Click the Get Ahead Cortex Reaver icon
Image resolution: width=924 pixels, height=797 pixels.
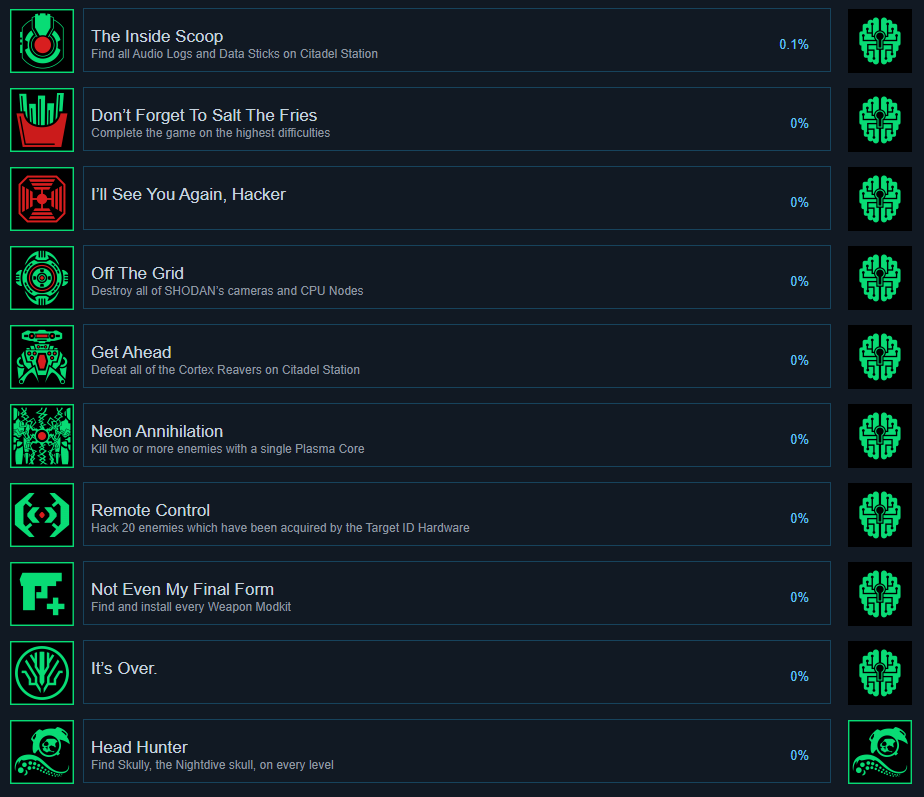(x=42, y=357)
